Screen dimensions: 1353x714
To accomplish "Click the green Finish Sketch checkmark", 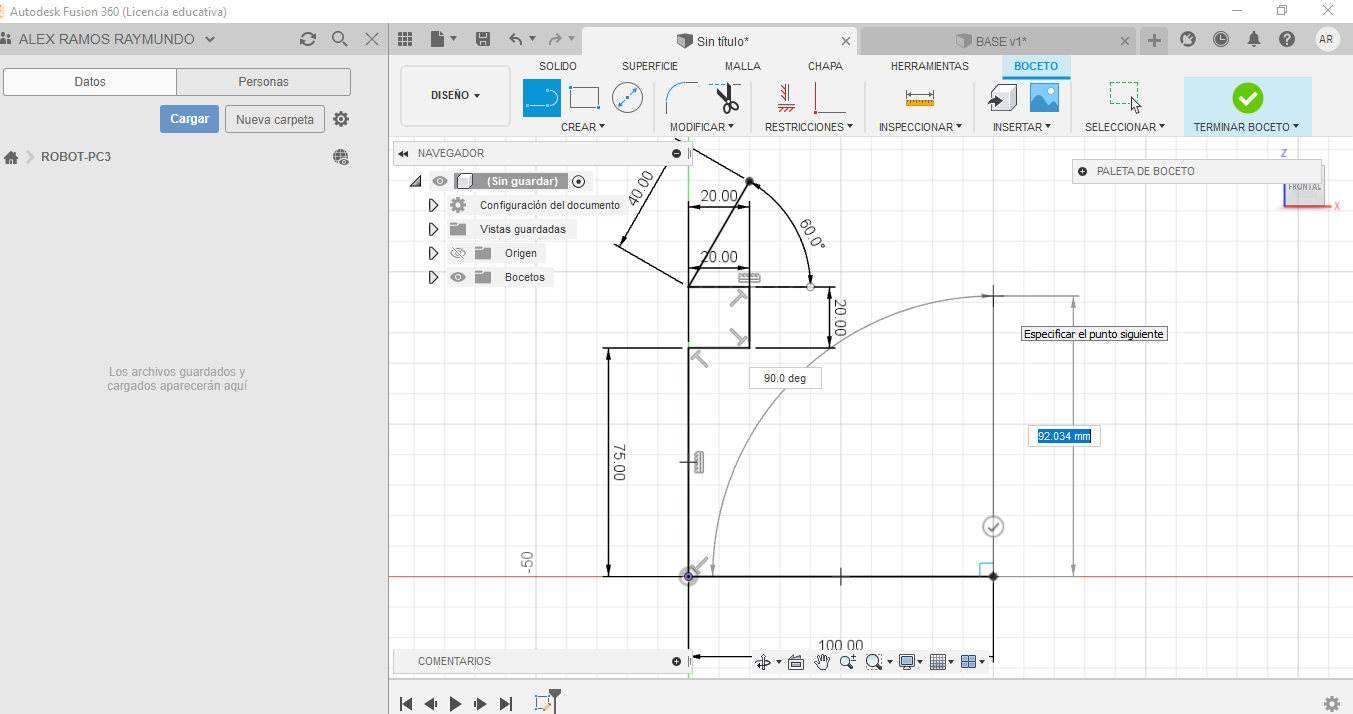I will tap(1247, 98).
